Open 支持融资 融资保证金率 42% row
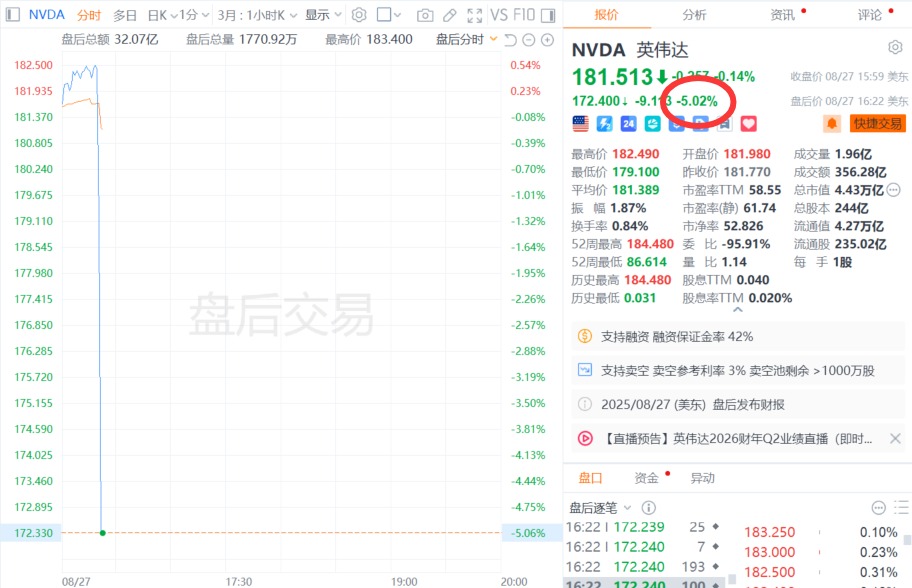The height and width of the screenshot is (588, 912). (x=738, y=336)
